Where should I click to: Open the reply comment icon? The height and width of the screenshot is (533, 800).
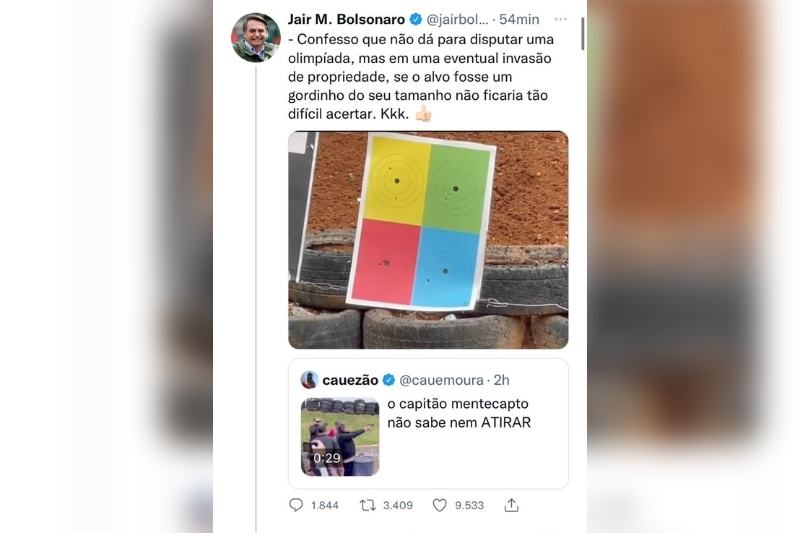pos(296,505)
